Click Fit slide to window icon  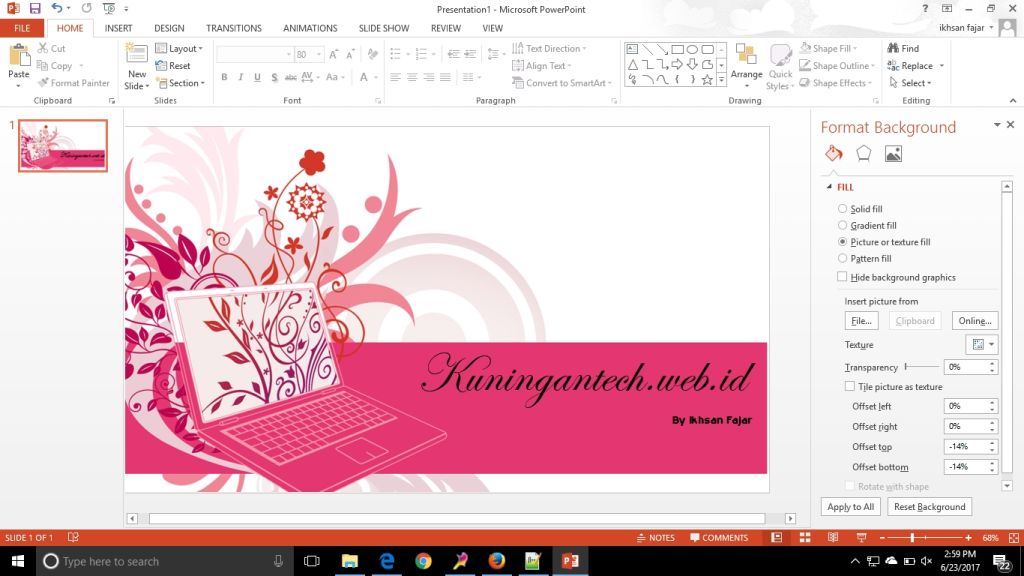[x=1014, y=537]
